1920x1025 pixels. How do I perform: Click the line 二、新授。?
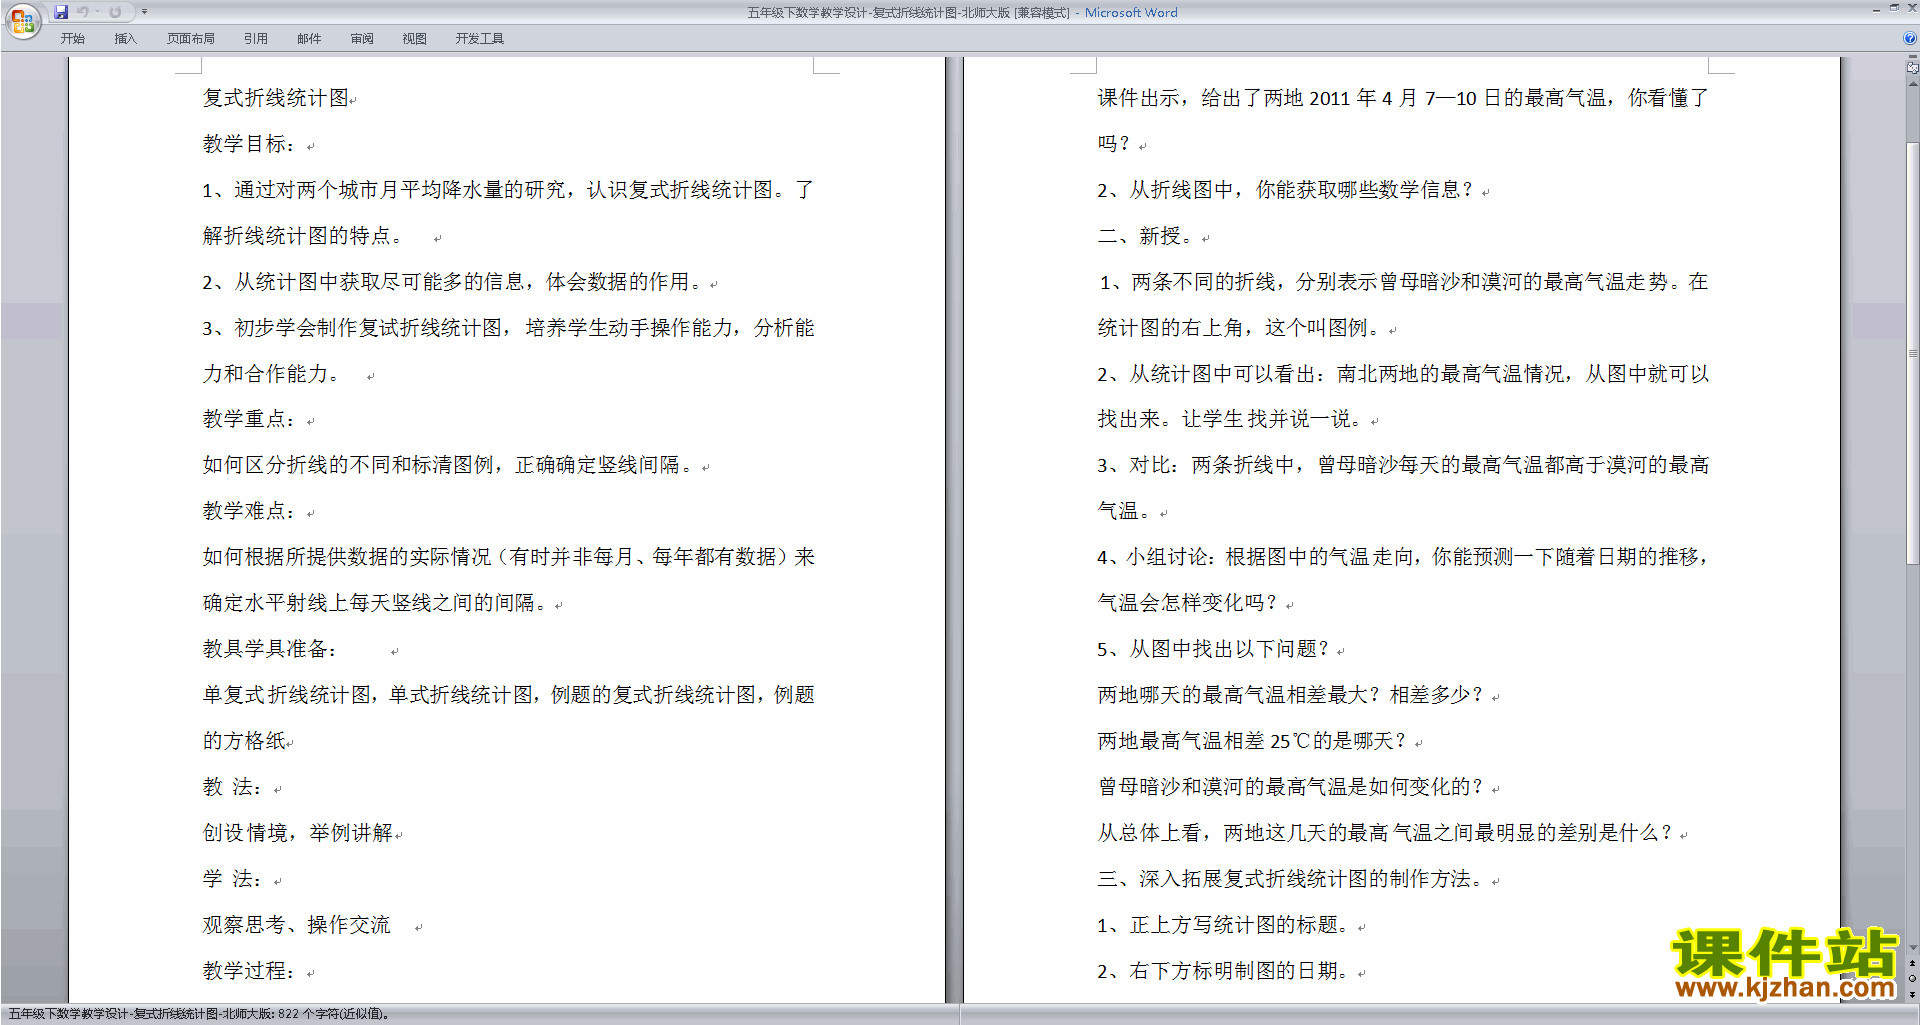[x=1146, y=236]
